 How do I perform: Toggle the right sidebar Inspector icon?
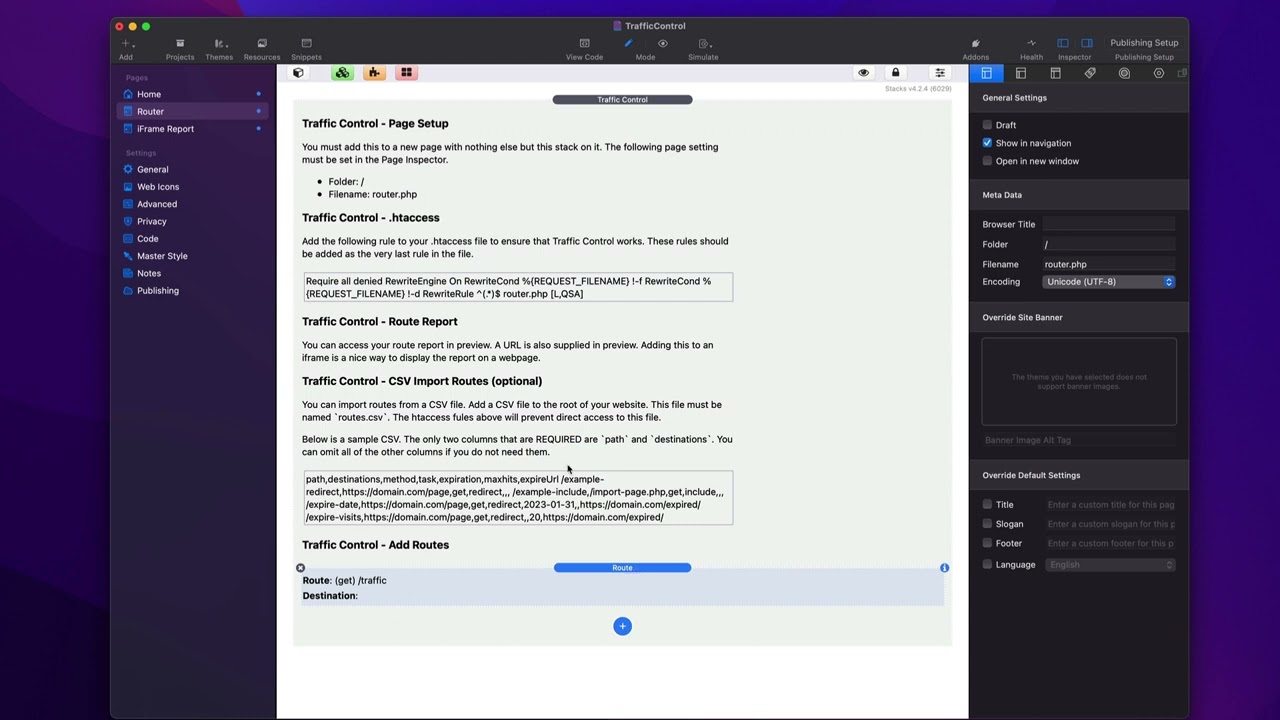pyautogui.click(x=1087, y=43)
